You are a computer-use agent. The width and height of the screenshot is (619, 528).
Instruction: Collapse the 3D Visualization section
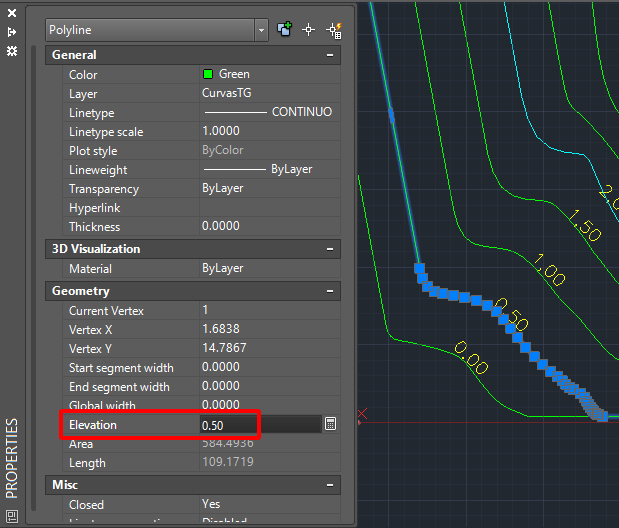click(330, 249)
